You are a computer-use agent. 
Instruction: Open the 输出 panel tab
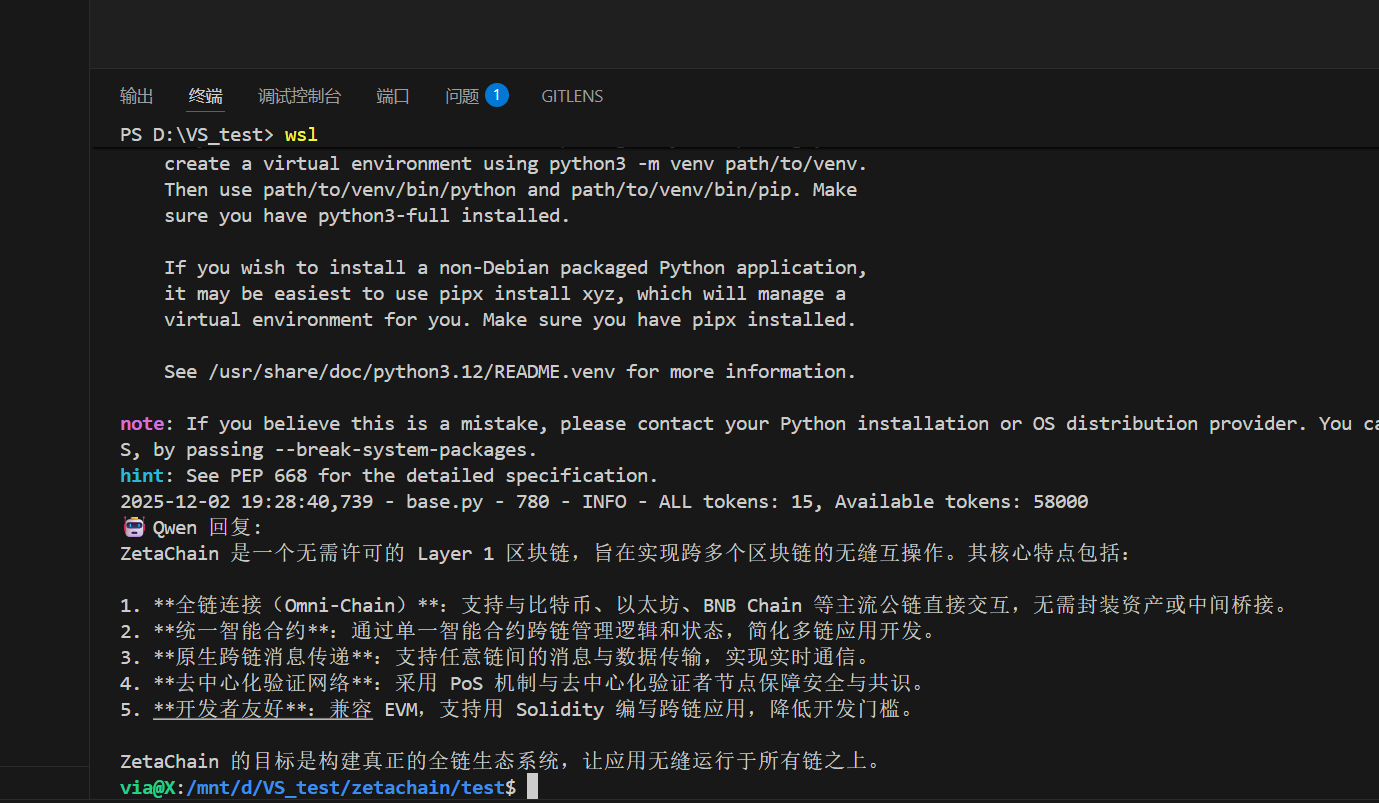coord(137,96)
